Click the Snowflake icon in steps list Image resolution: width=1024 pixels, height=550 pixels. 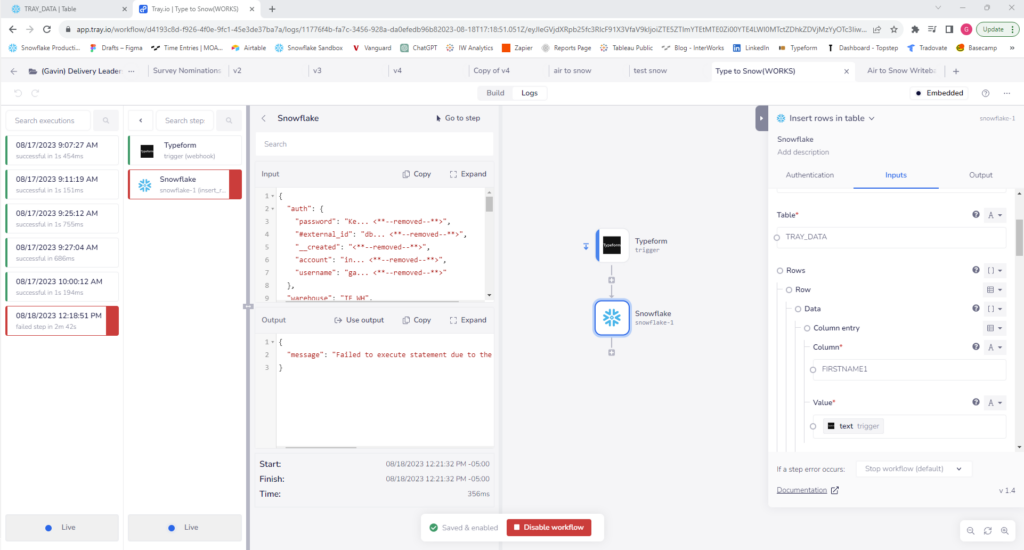pos(145,185)
